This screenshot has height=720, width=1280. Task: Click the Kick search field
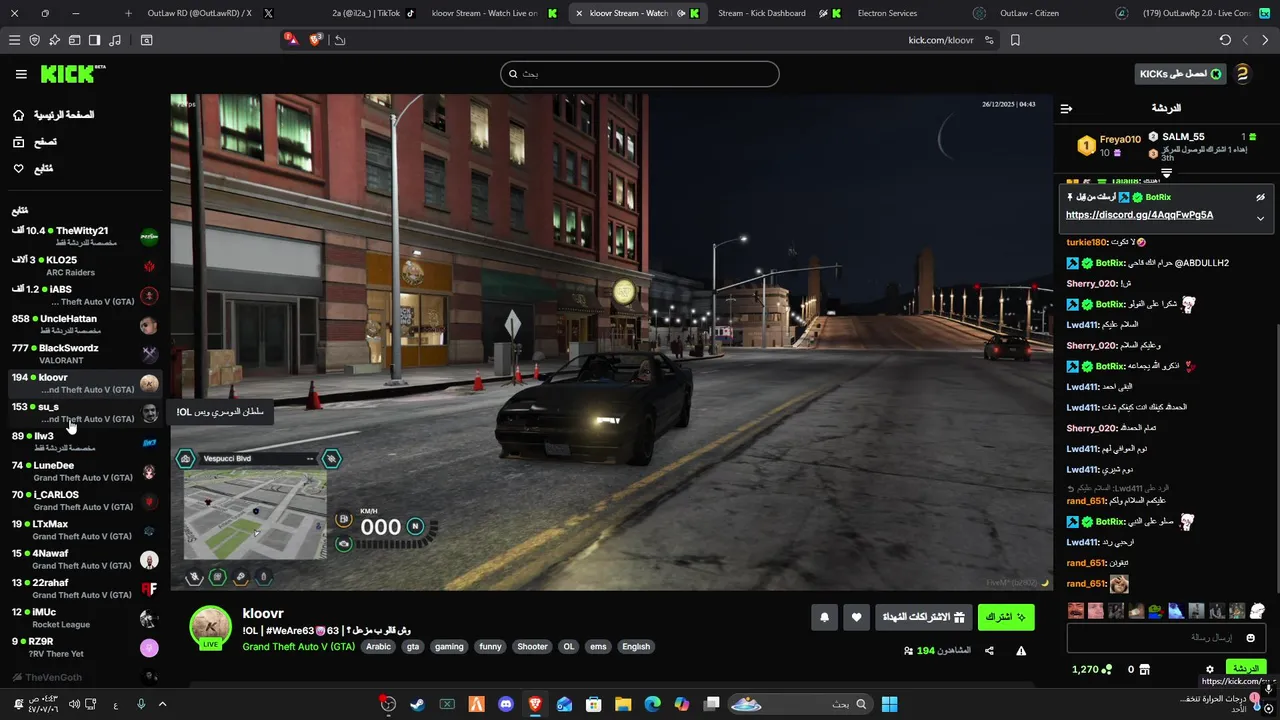coord(640,74)
